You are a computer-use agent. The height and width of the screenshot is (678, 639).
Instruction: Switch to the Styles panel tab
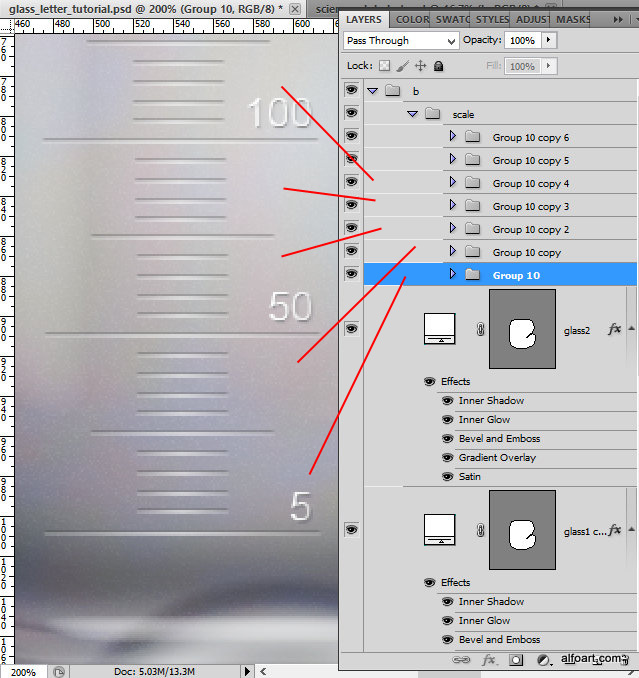point(491,19)
